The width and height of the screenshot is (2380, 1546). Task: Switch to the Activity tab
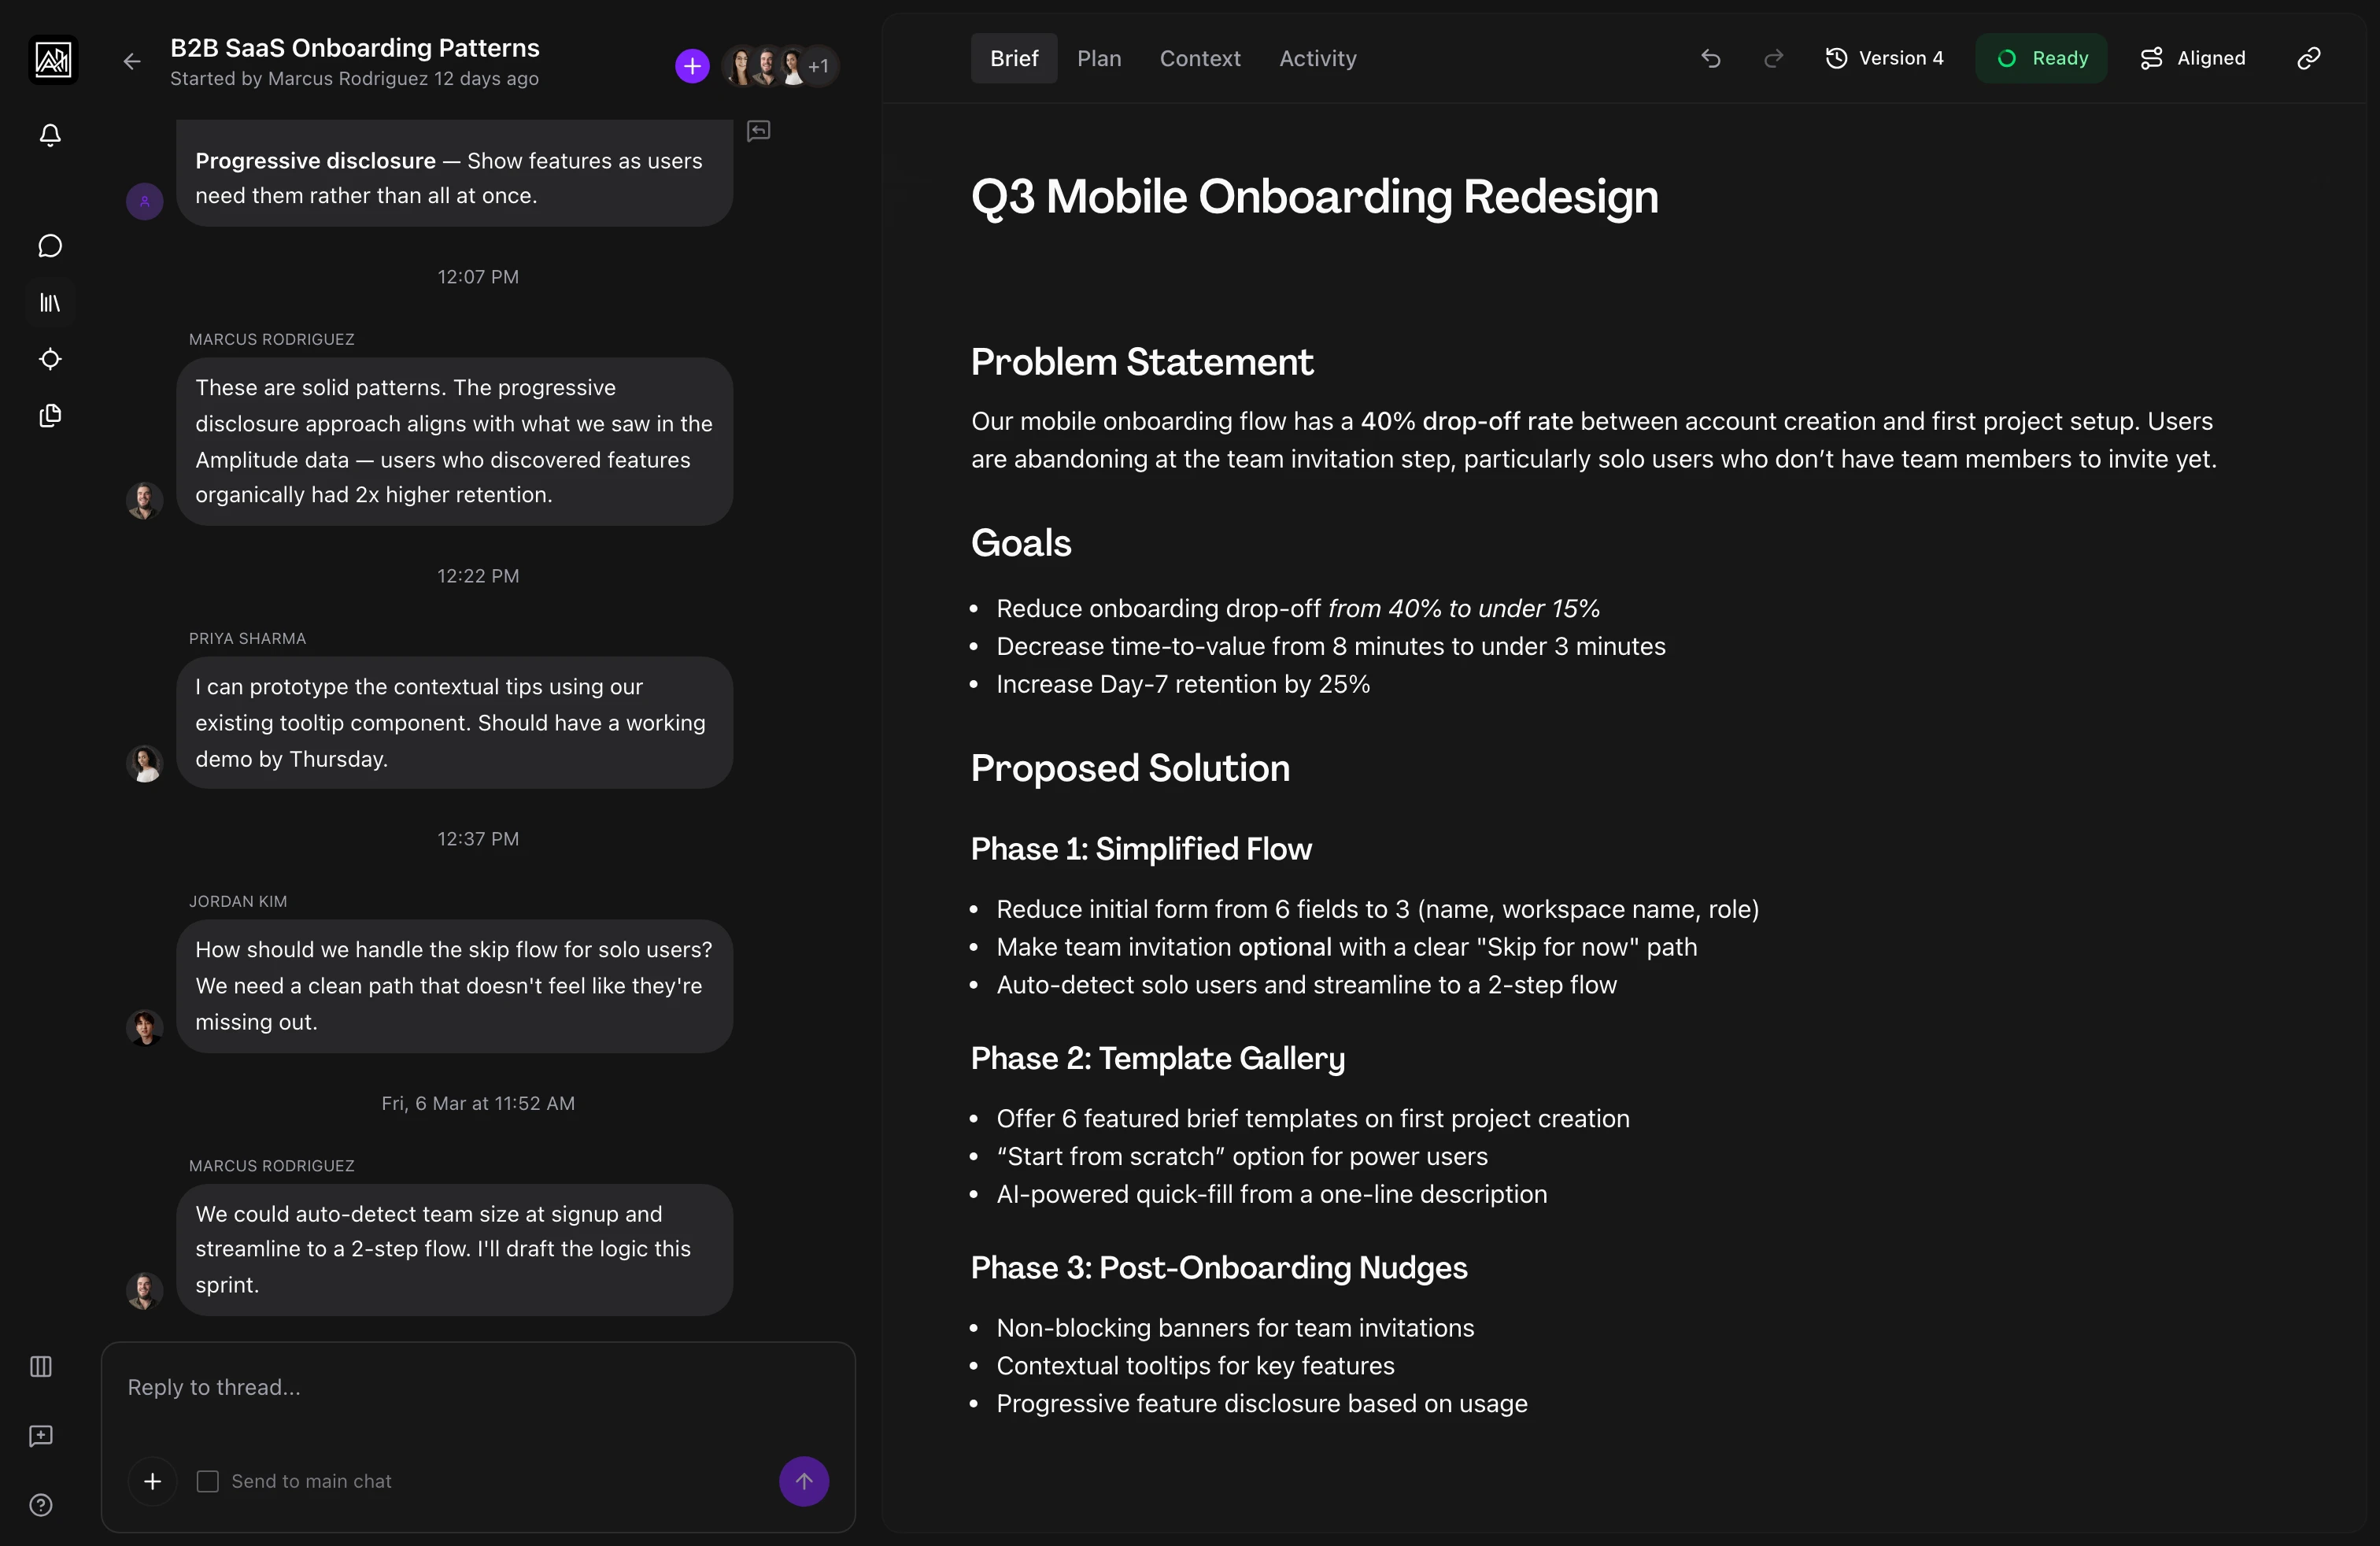coord(1317,59)
